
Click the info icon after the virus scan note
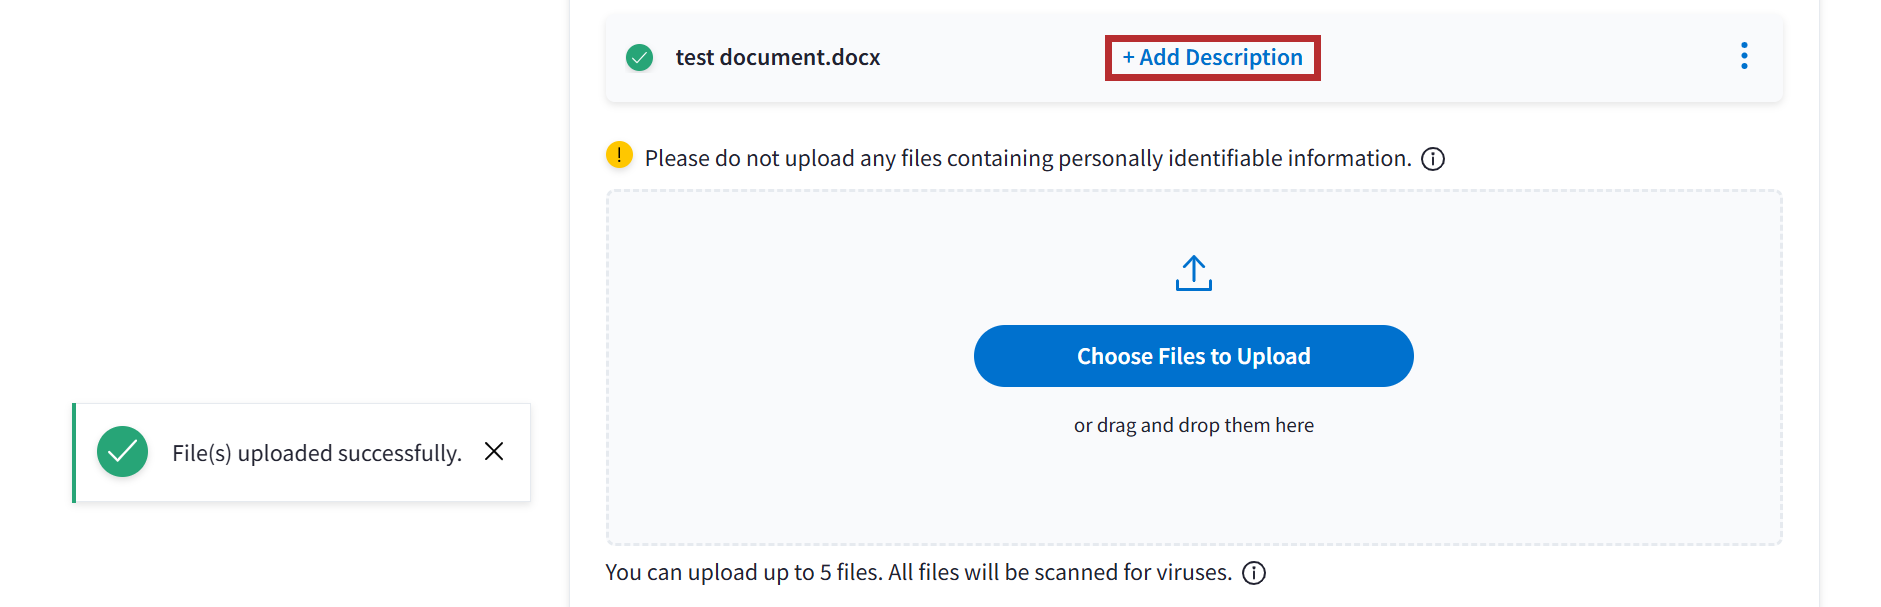pos(1254,573)
